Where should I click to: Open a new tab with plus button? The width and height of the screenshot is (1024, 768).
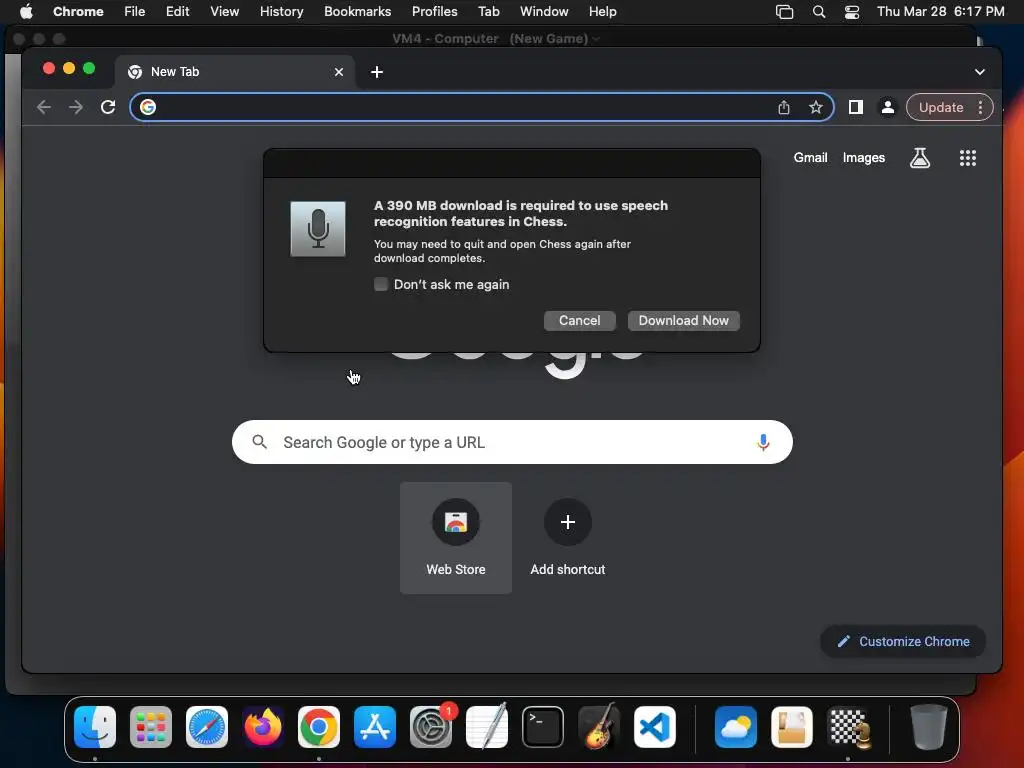coord(377,72)
